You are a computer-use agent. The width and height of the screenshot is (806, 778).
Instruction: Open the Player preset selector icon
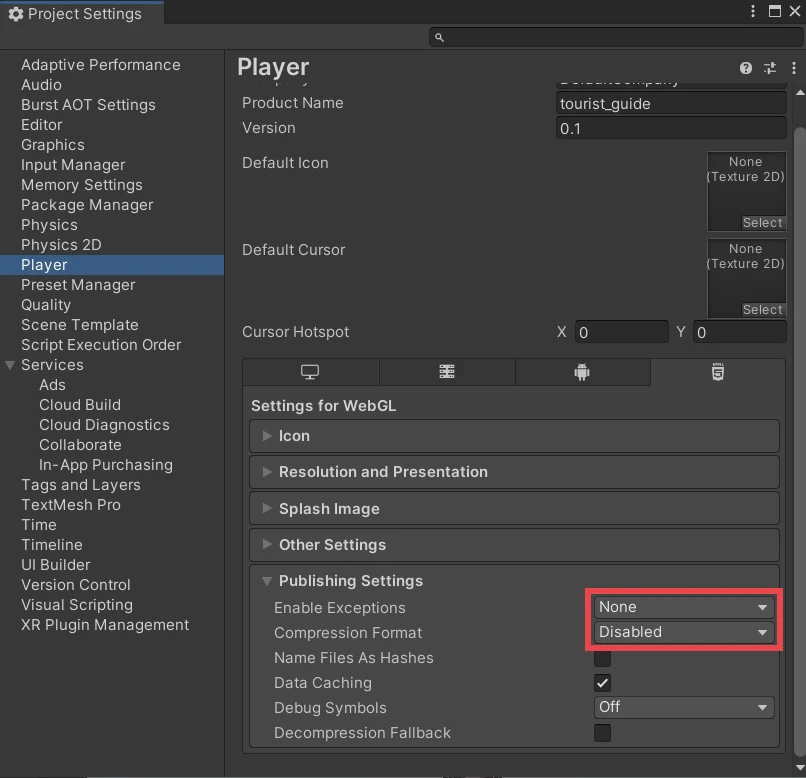point(770,68)
